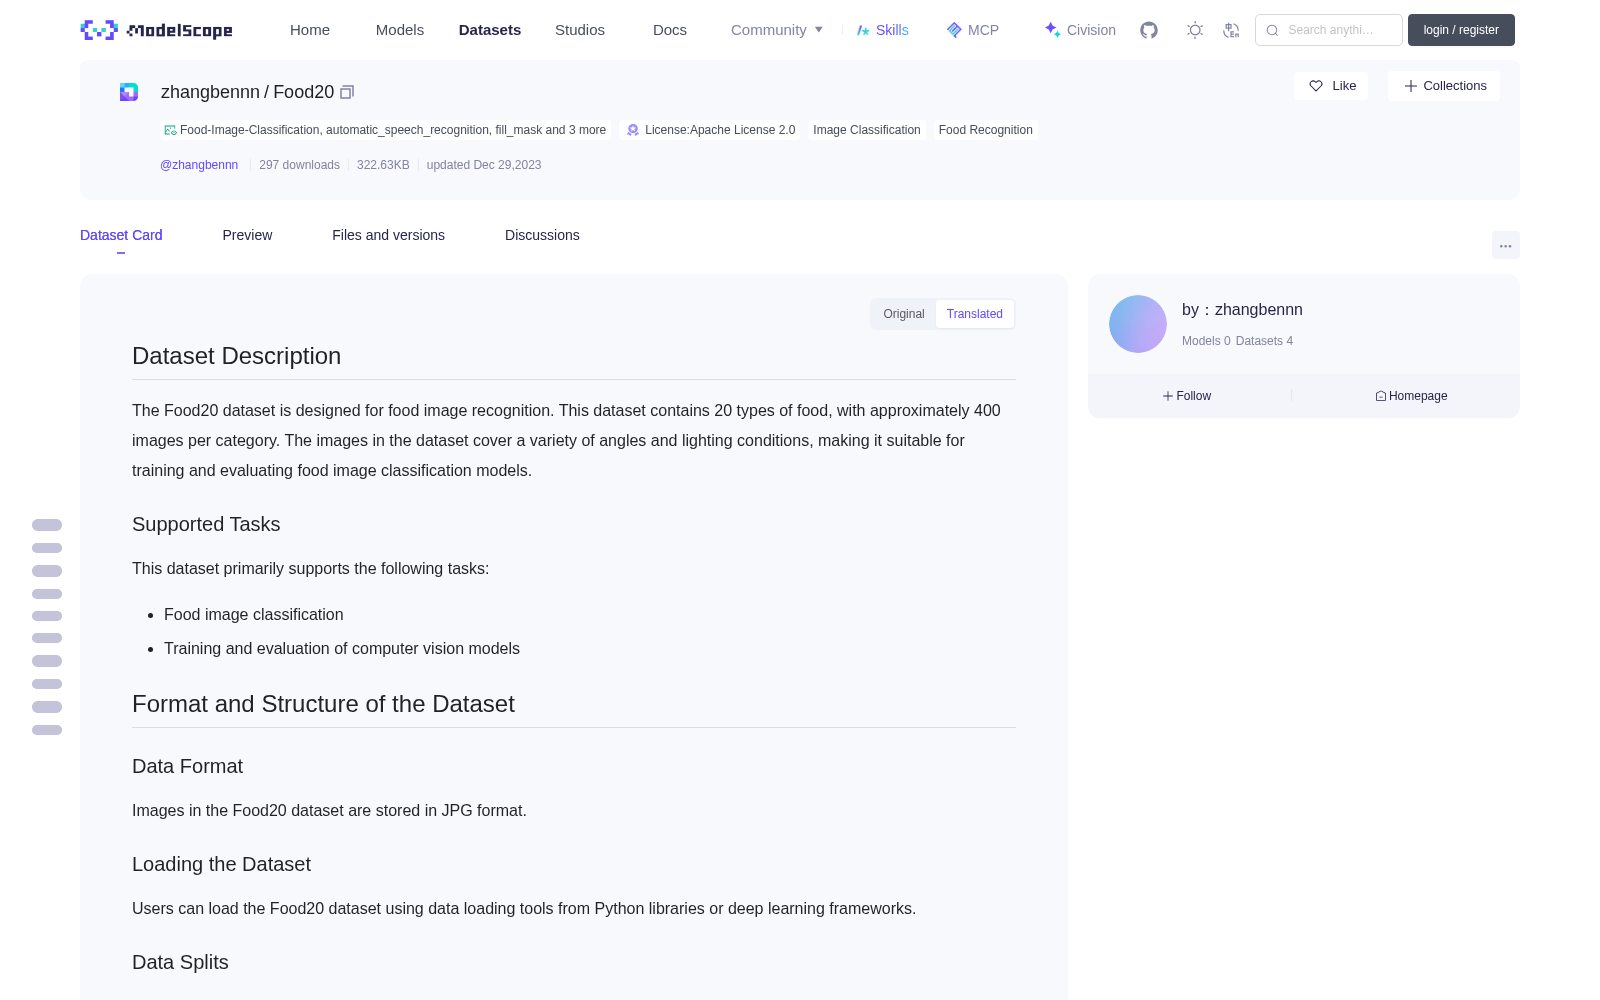Open the GitHub icon link
1600x1000 pixels.
(1149, 30)
